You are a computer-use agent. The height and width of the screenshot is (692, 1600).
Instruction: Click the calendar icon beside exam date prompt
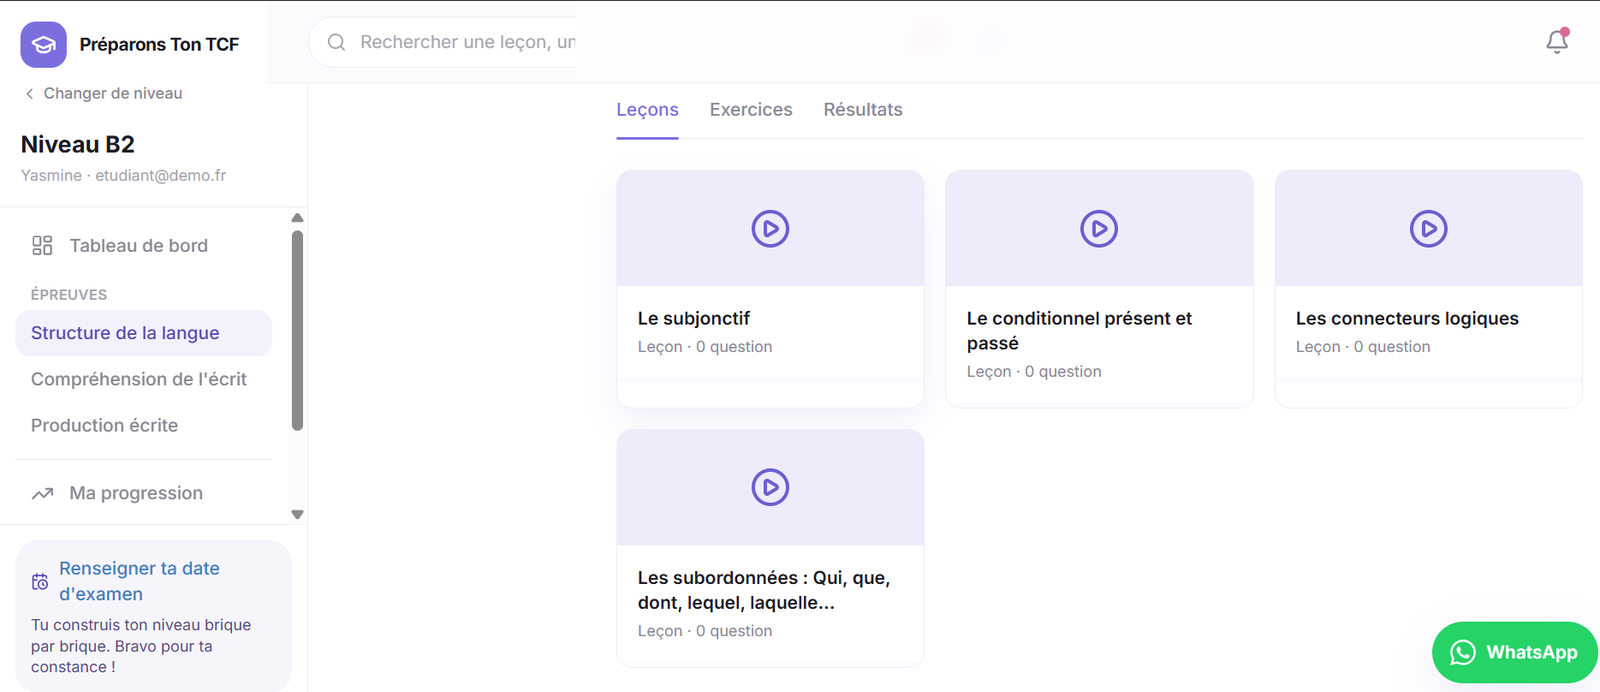click(40, 582)
